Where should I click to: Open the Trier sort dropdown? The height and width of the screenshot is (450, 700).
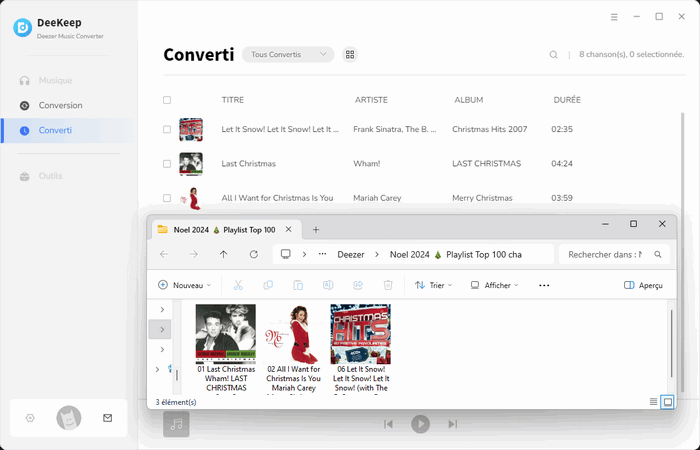pyautogui.click(x=433, y=285)
